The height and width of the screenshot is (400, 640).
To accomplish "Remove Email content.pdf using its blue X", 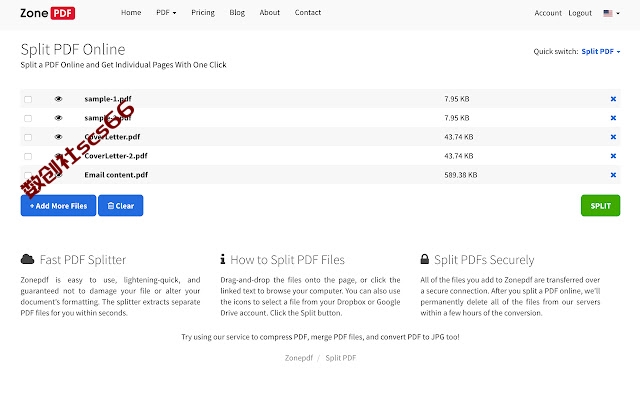I will pos(613,175).
